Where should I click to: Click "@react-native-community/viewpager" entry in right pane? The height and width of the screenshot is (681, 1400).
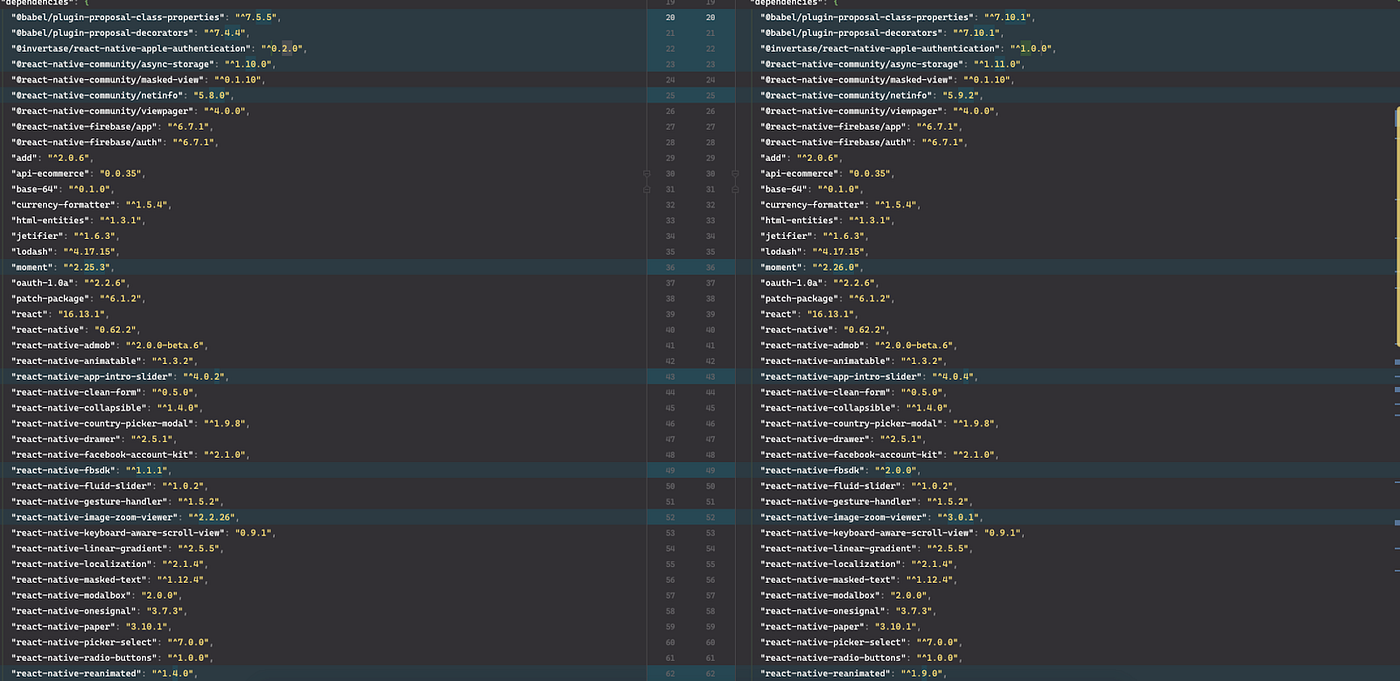(x=881, y=111)
